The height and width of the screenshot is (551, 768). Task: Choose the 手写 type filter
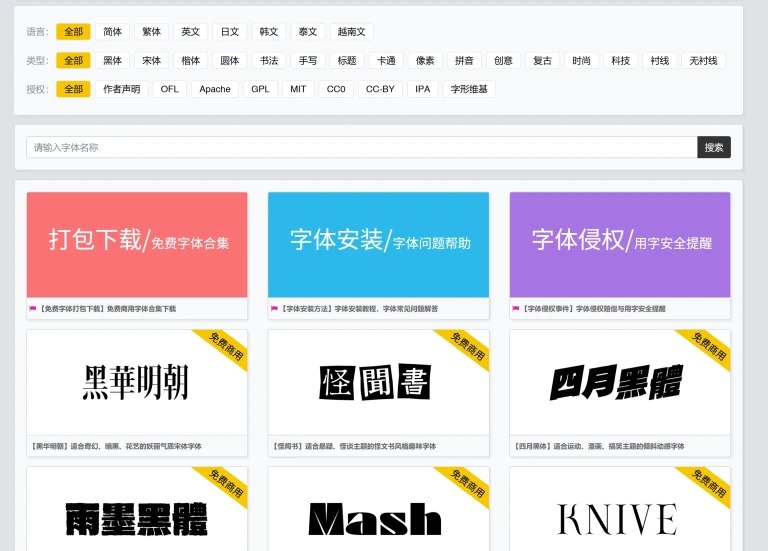[308, 61]
